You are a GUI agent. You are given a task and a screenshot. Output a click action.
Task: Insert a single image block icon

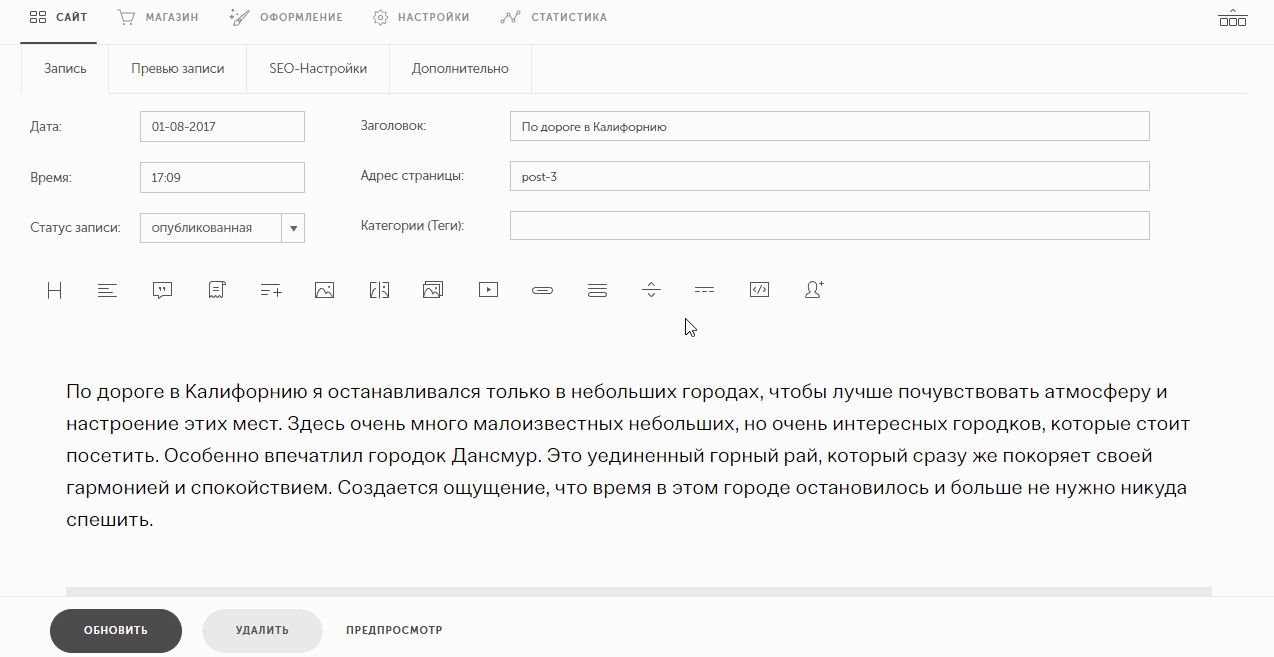(x=324, y=290)
